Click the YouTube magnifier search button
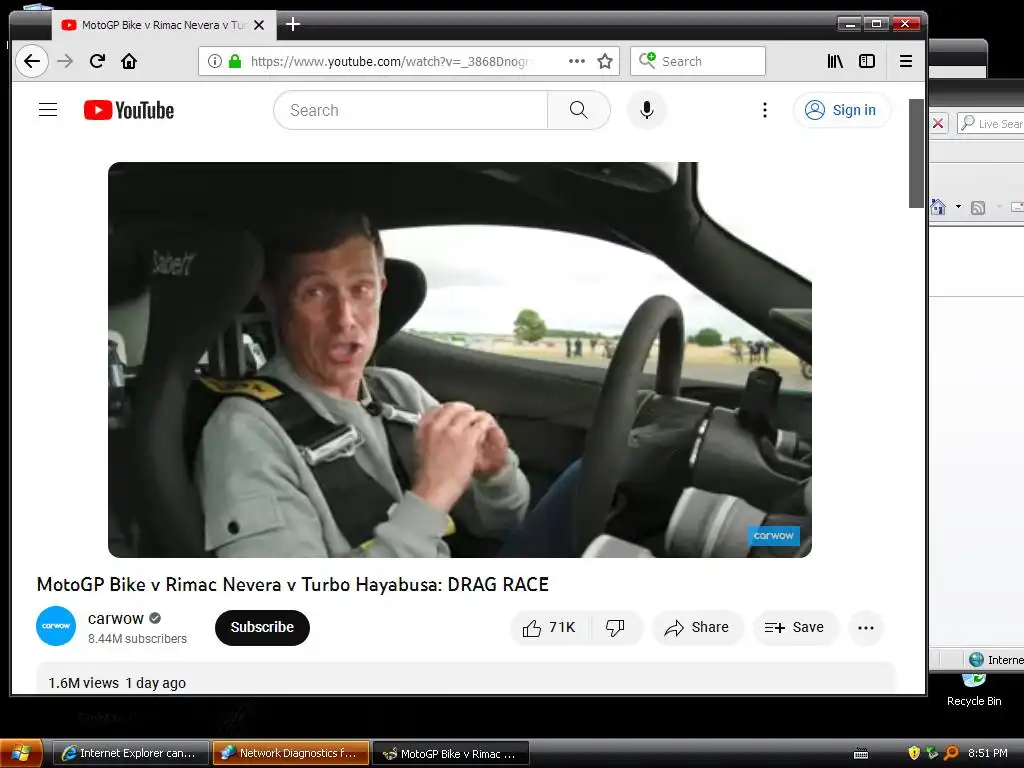The width and height of the screenshot is (1024, 768). [579, 110]
